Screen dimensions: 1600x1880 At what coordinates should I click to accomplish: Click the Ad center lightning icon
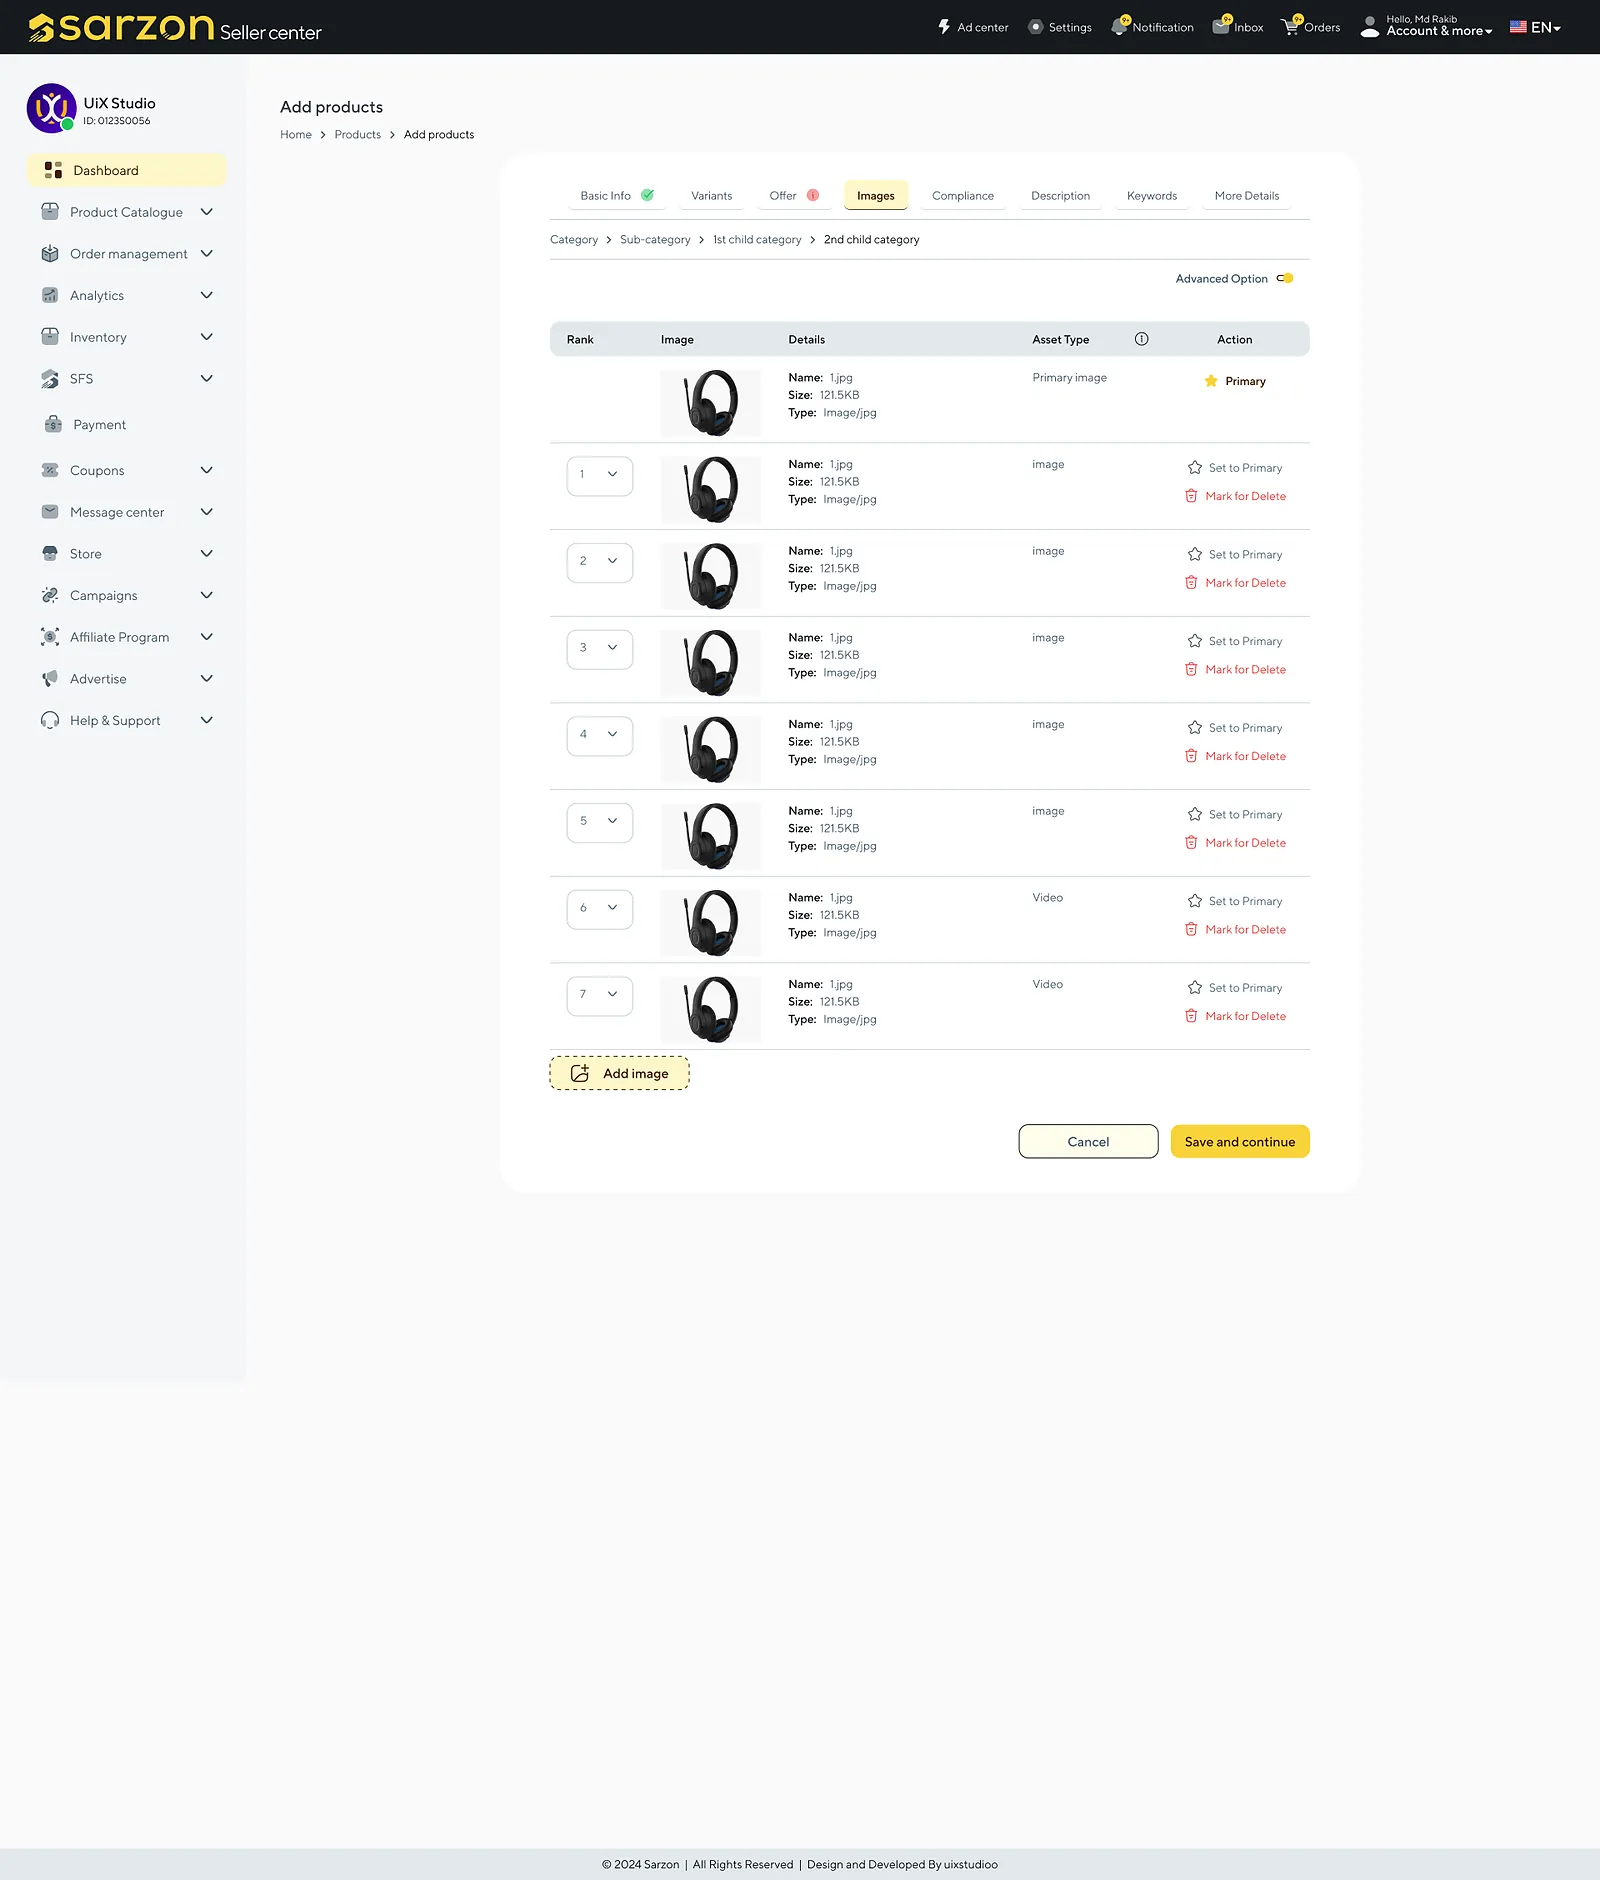(x=944, y=27)
